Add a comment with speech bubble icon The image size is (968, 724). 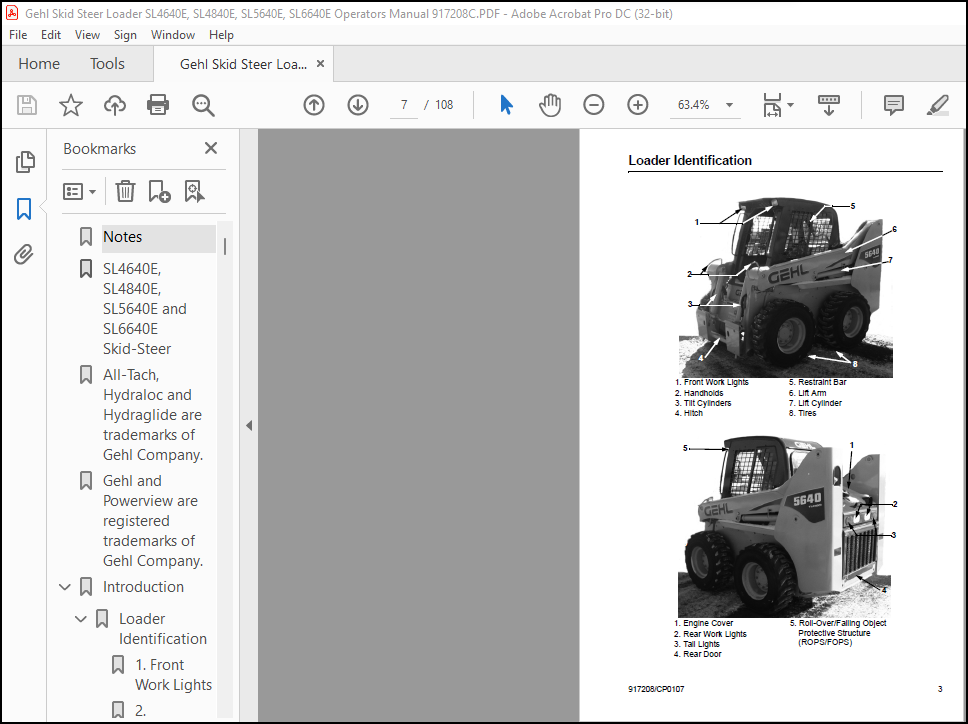pyautogui.click(x=893, y=105)
